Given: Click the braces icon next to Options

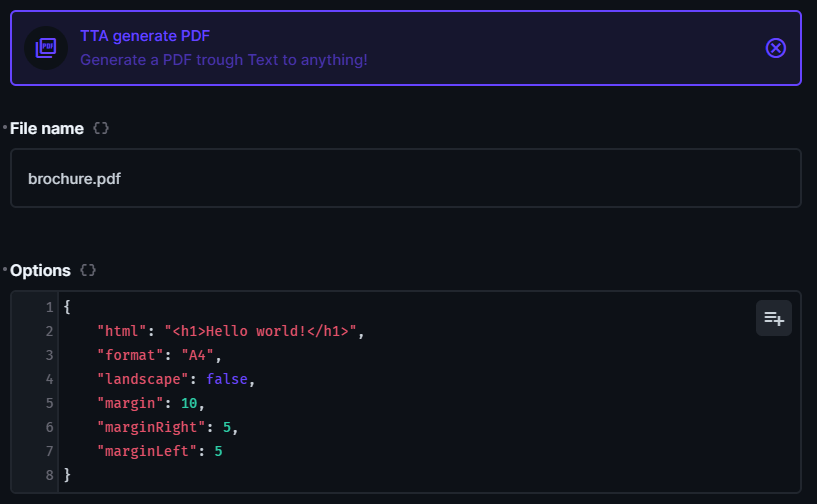Looking at the screenshot, I should coord(88,270).
